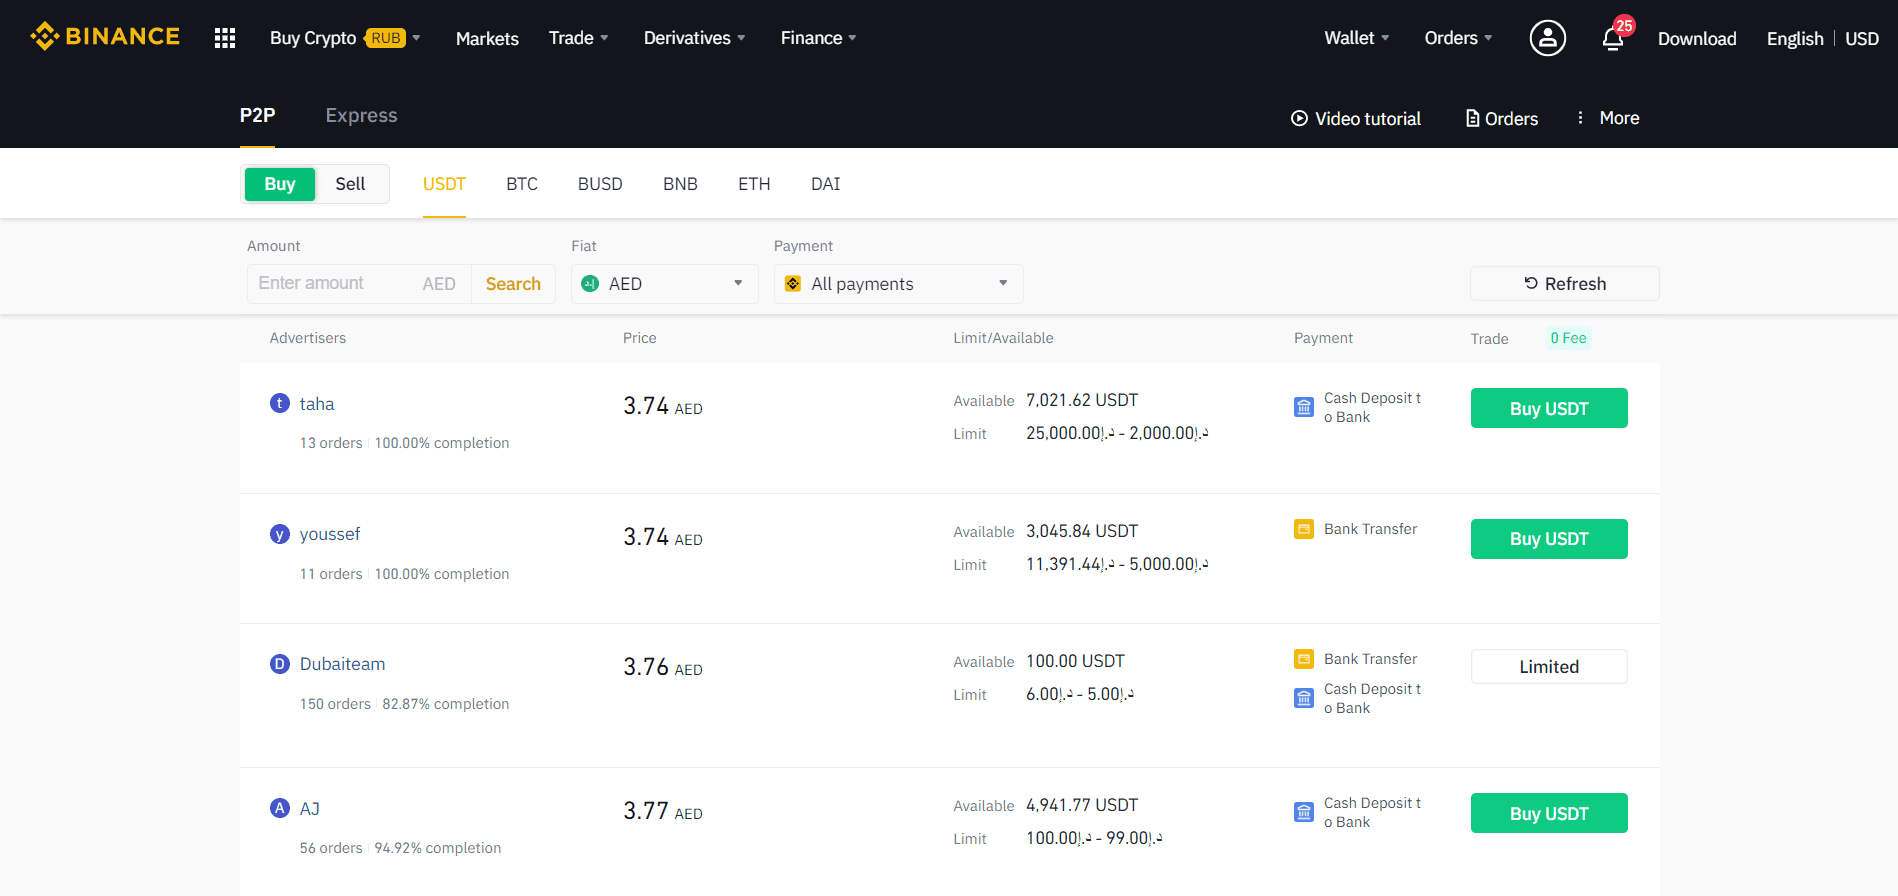Click the Binance logo
This screenshot has width=1898, height=896.
coord(105,37)
